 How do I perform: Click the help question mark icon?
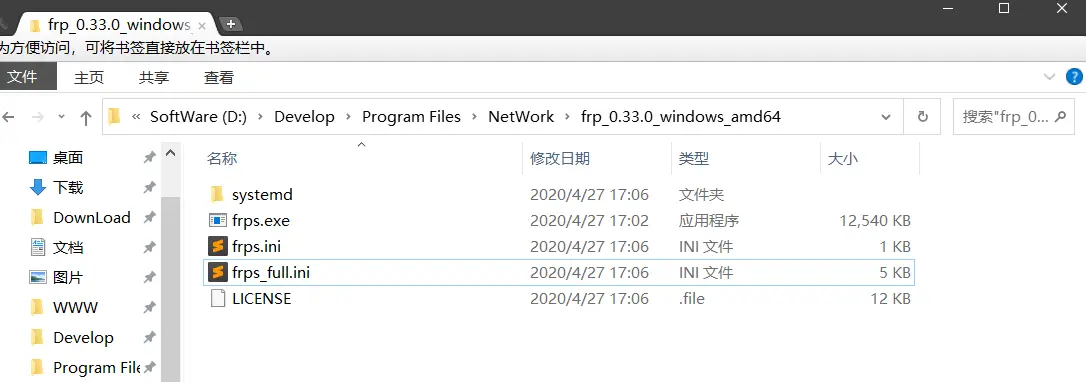[x=1074, y=76]
